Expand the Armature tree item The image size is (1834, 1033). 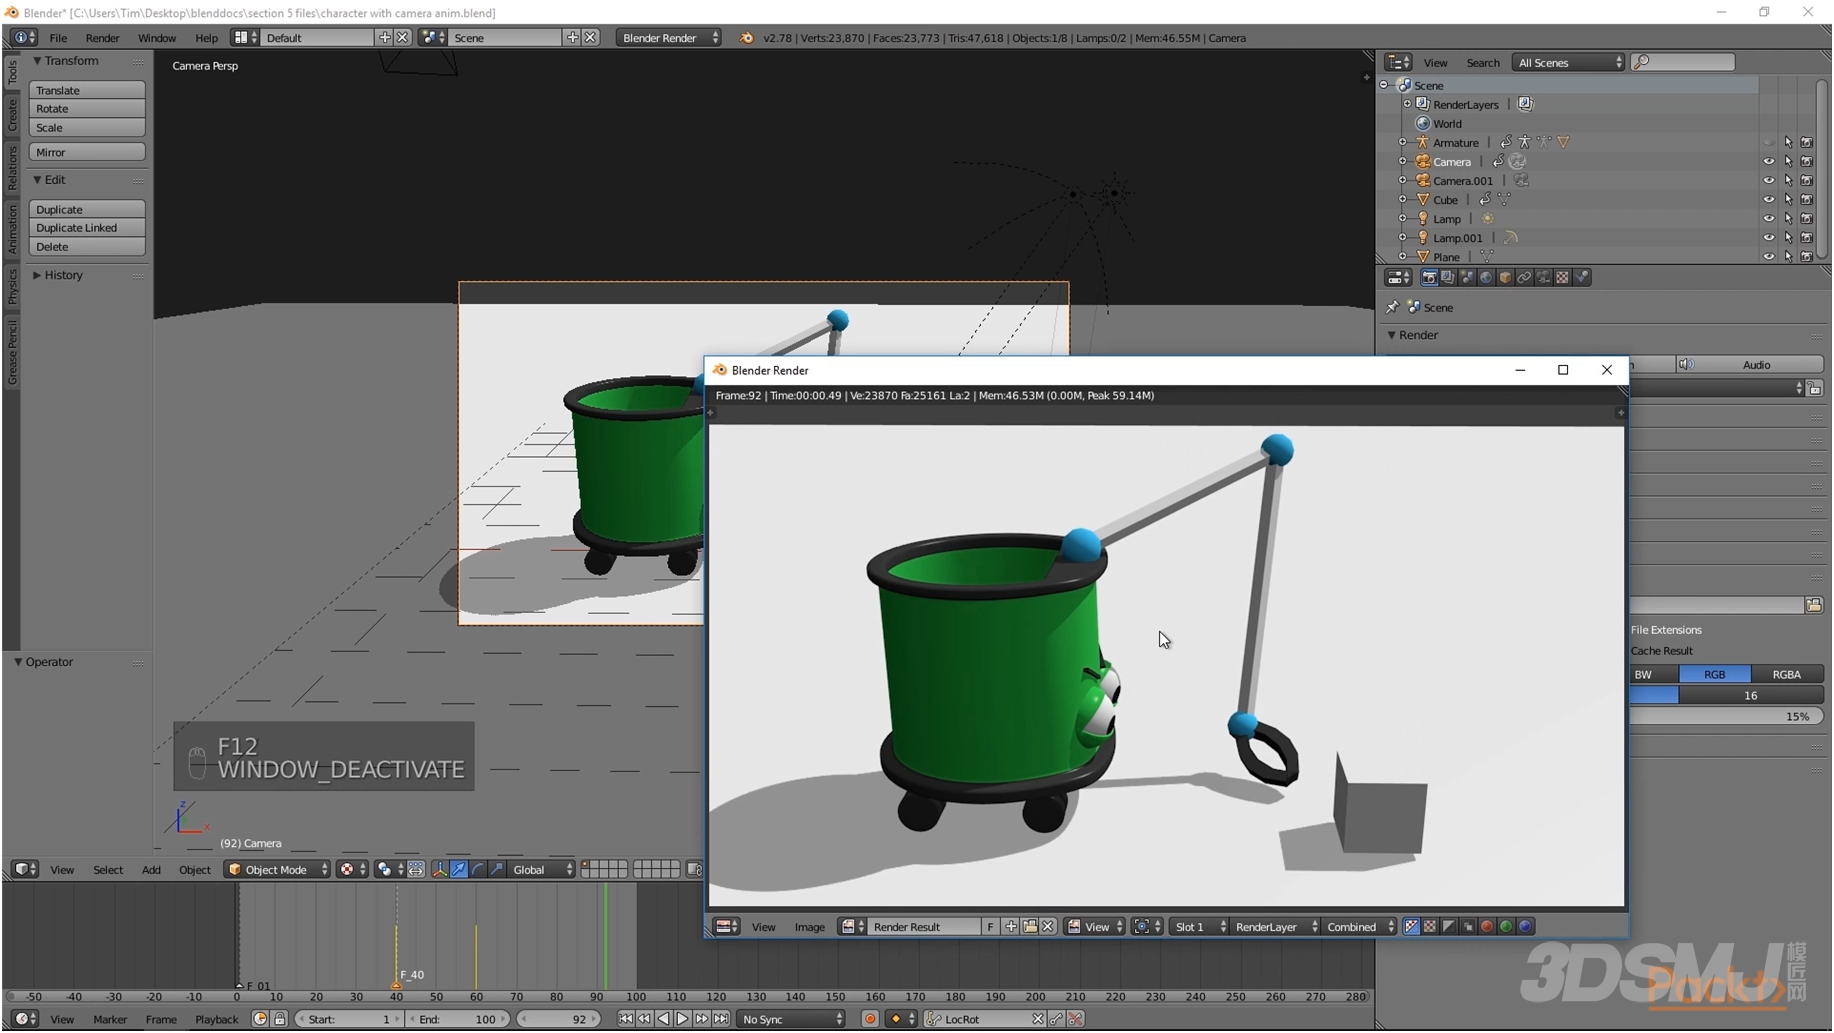click(x=1402, y=142)
